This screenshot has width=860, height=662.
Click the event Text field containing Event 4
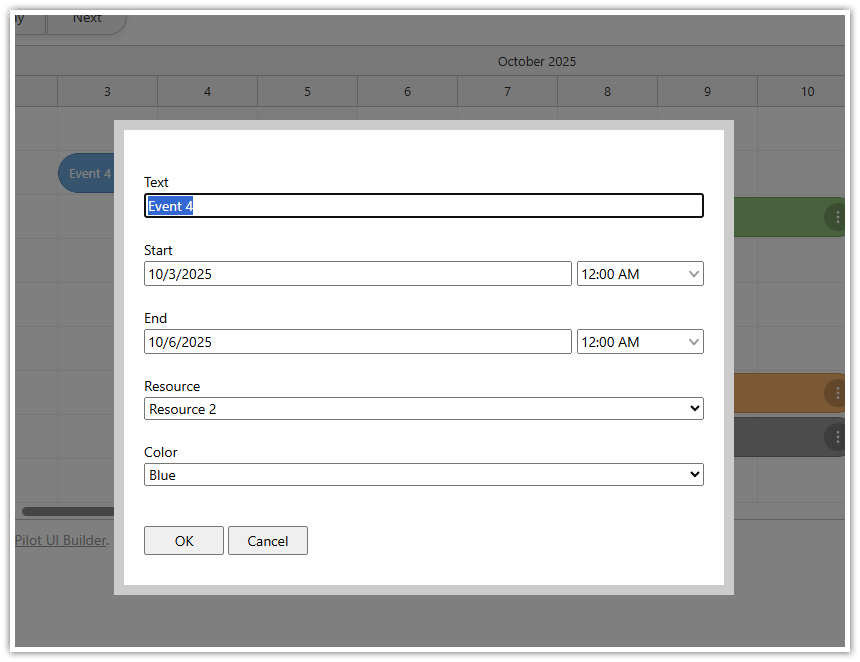pyautogui.click(x=423, y=205)
